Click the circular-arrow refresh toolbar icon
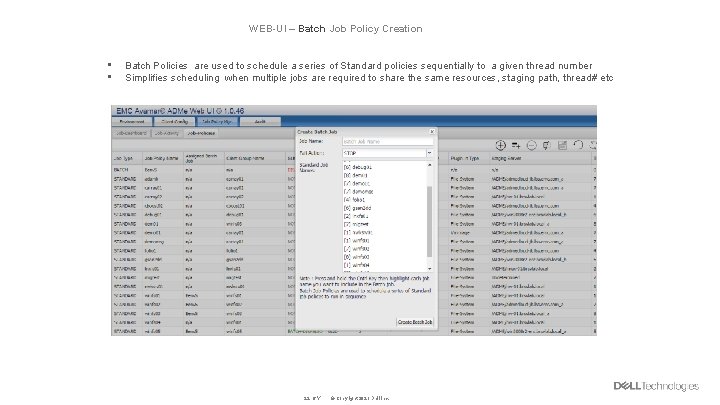The height and width of the screenshot is (405, 720). coord(578,145)
